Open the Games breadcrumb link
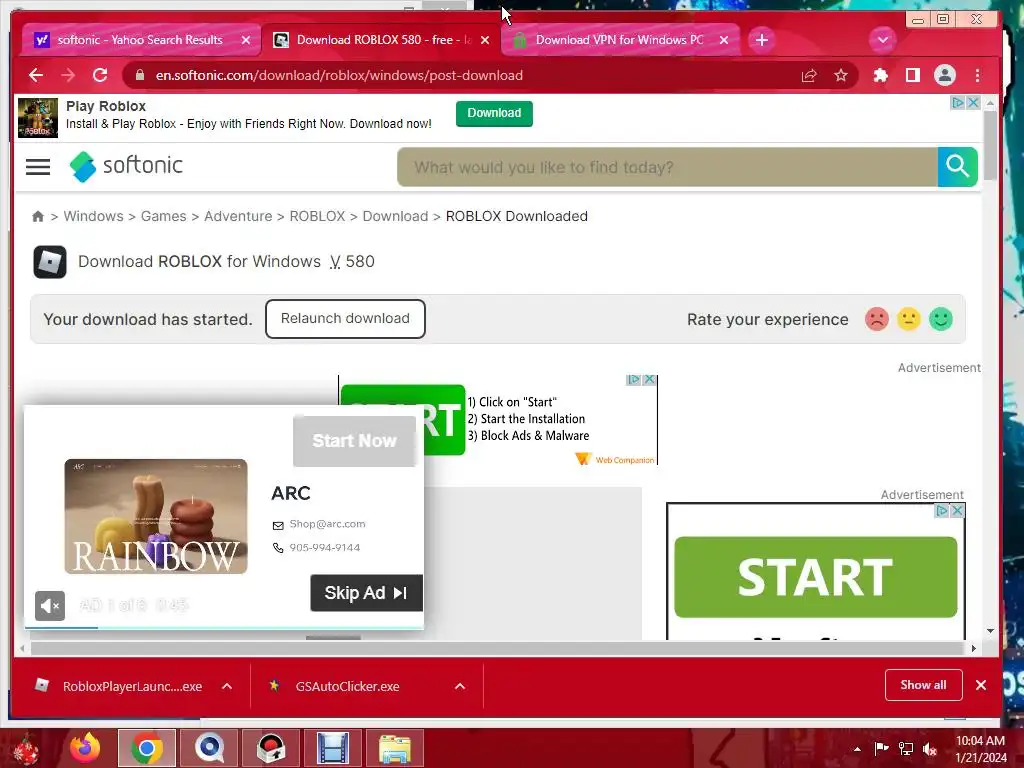Image resolution: width=1024 pixels, height=768 pixels. [x=163, y=216]
